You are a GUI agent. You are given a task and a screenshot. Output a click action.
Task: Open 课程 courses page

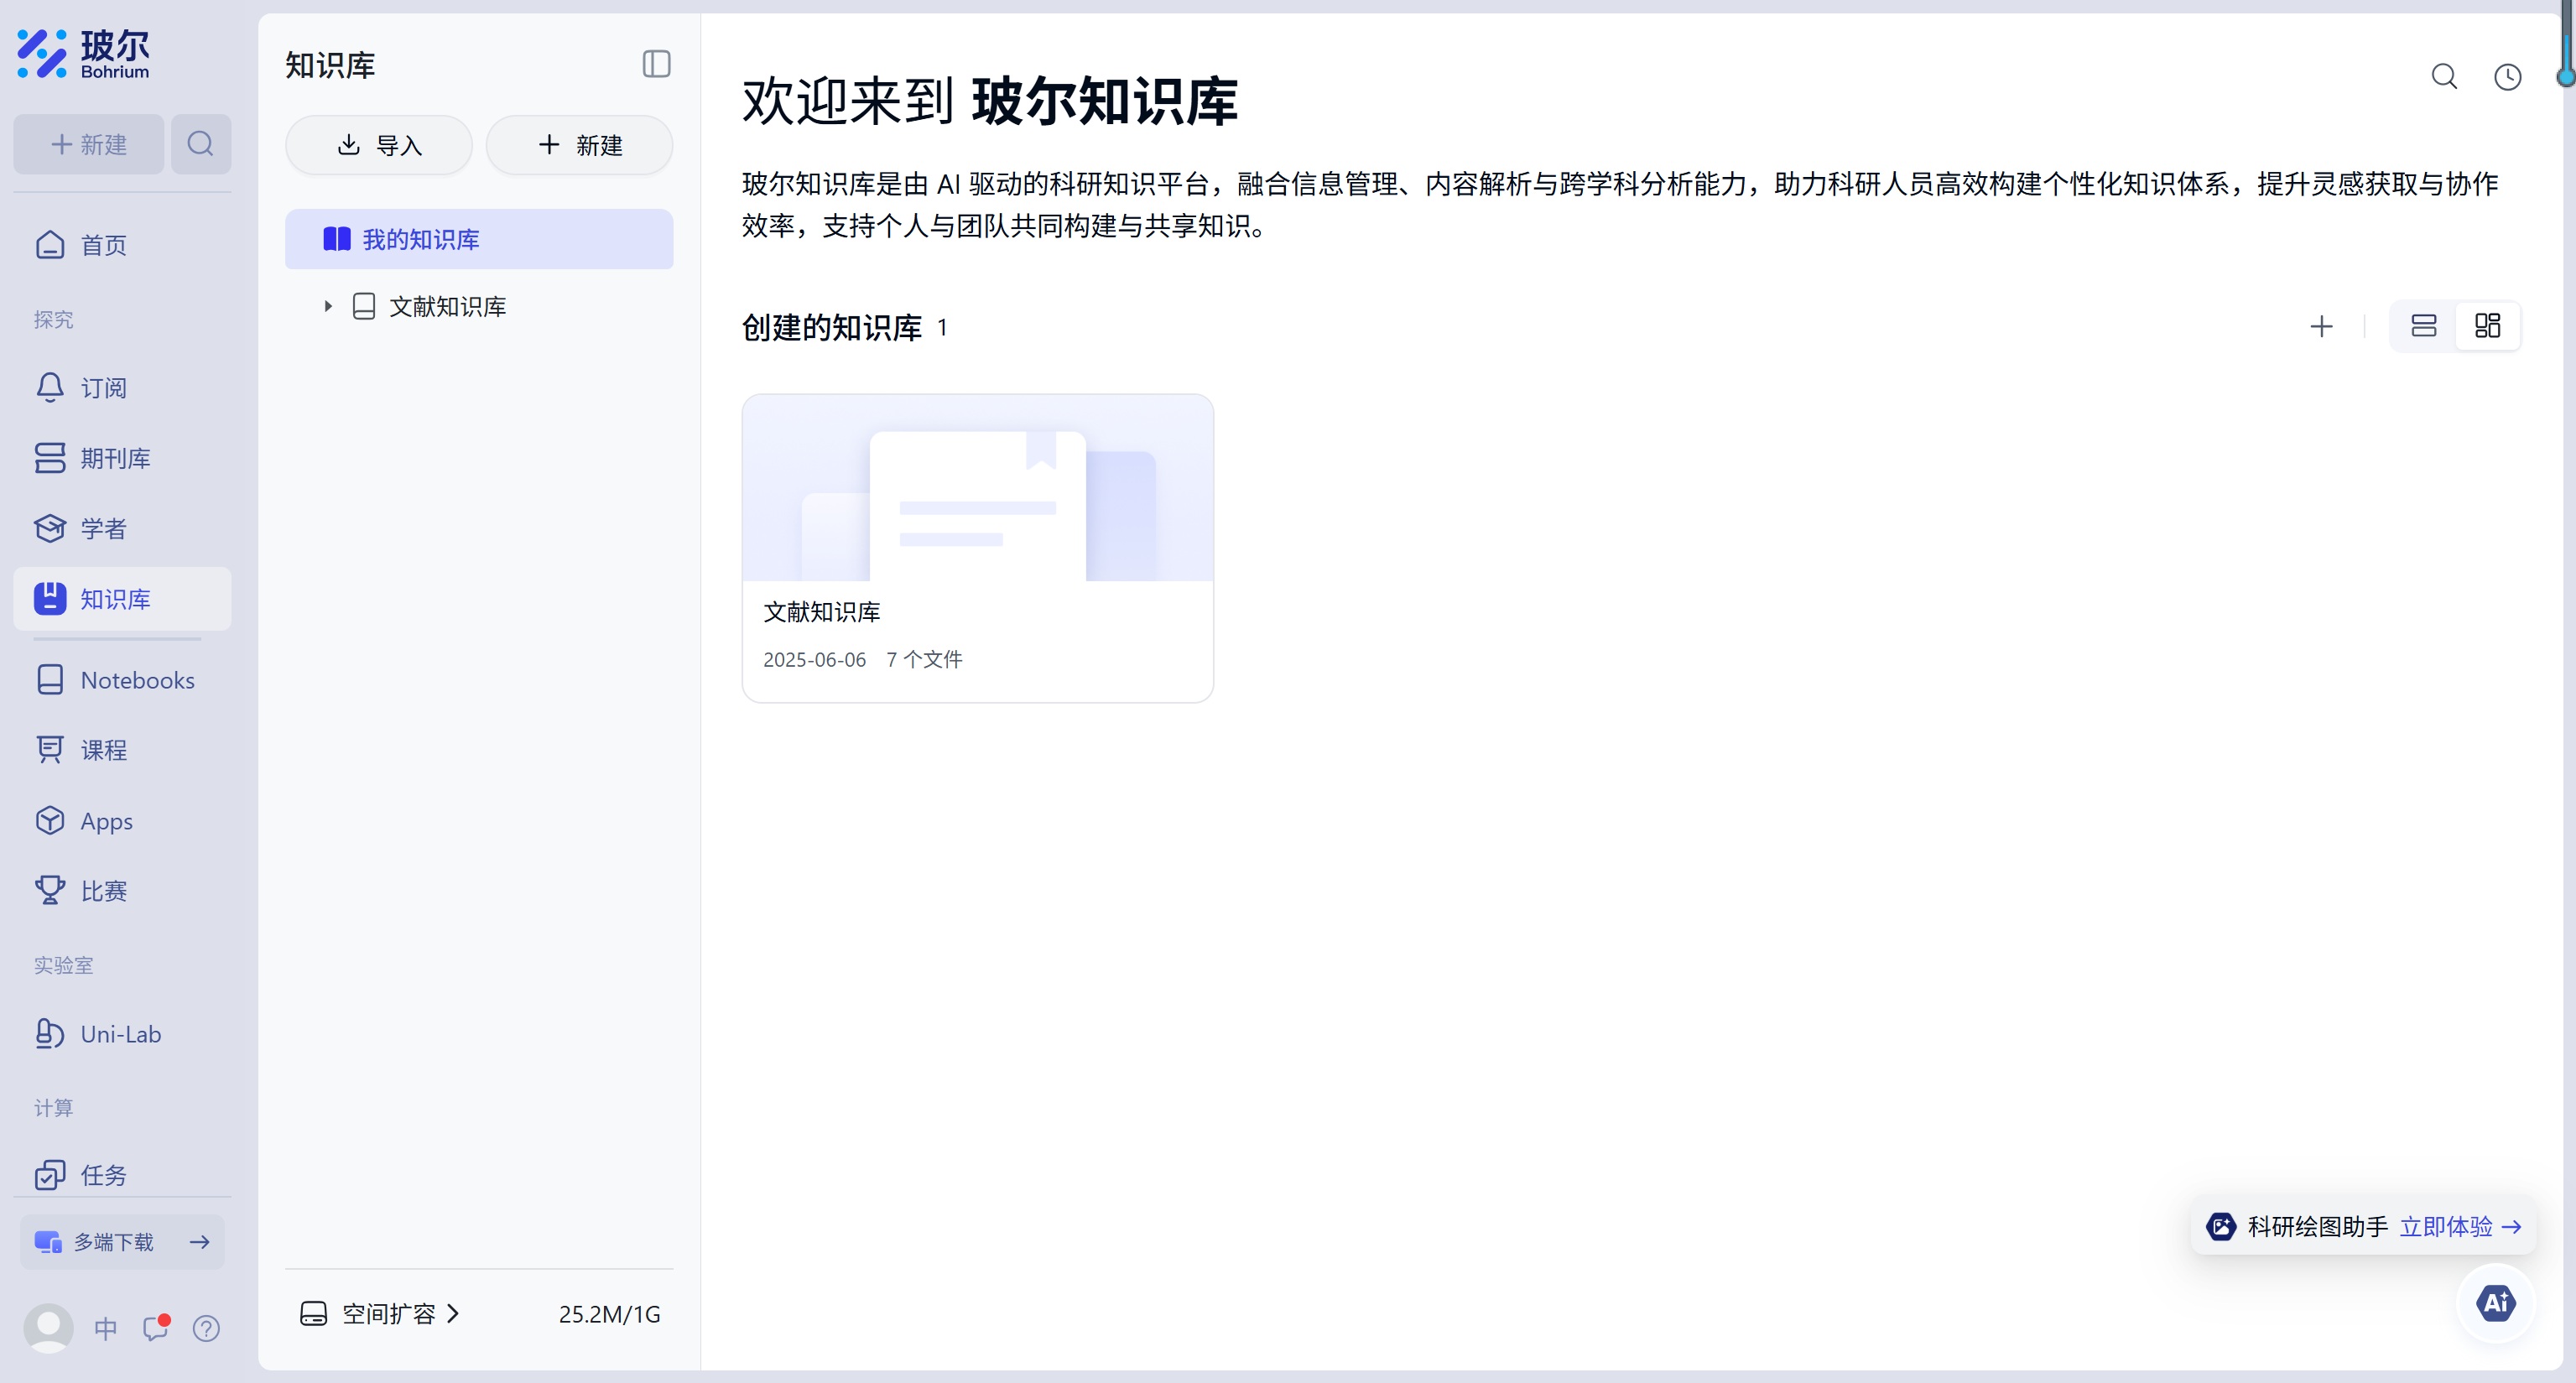tap(122, 750)
